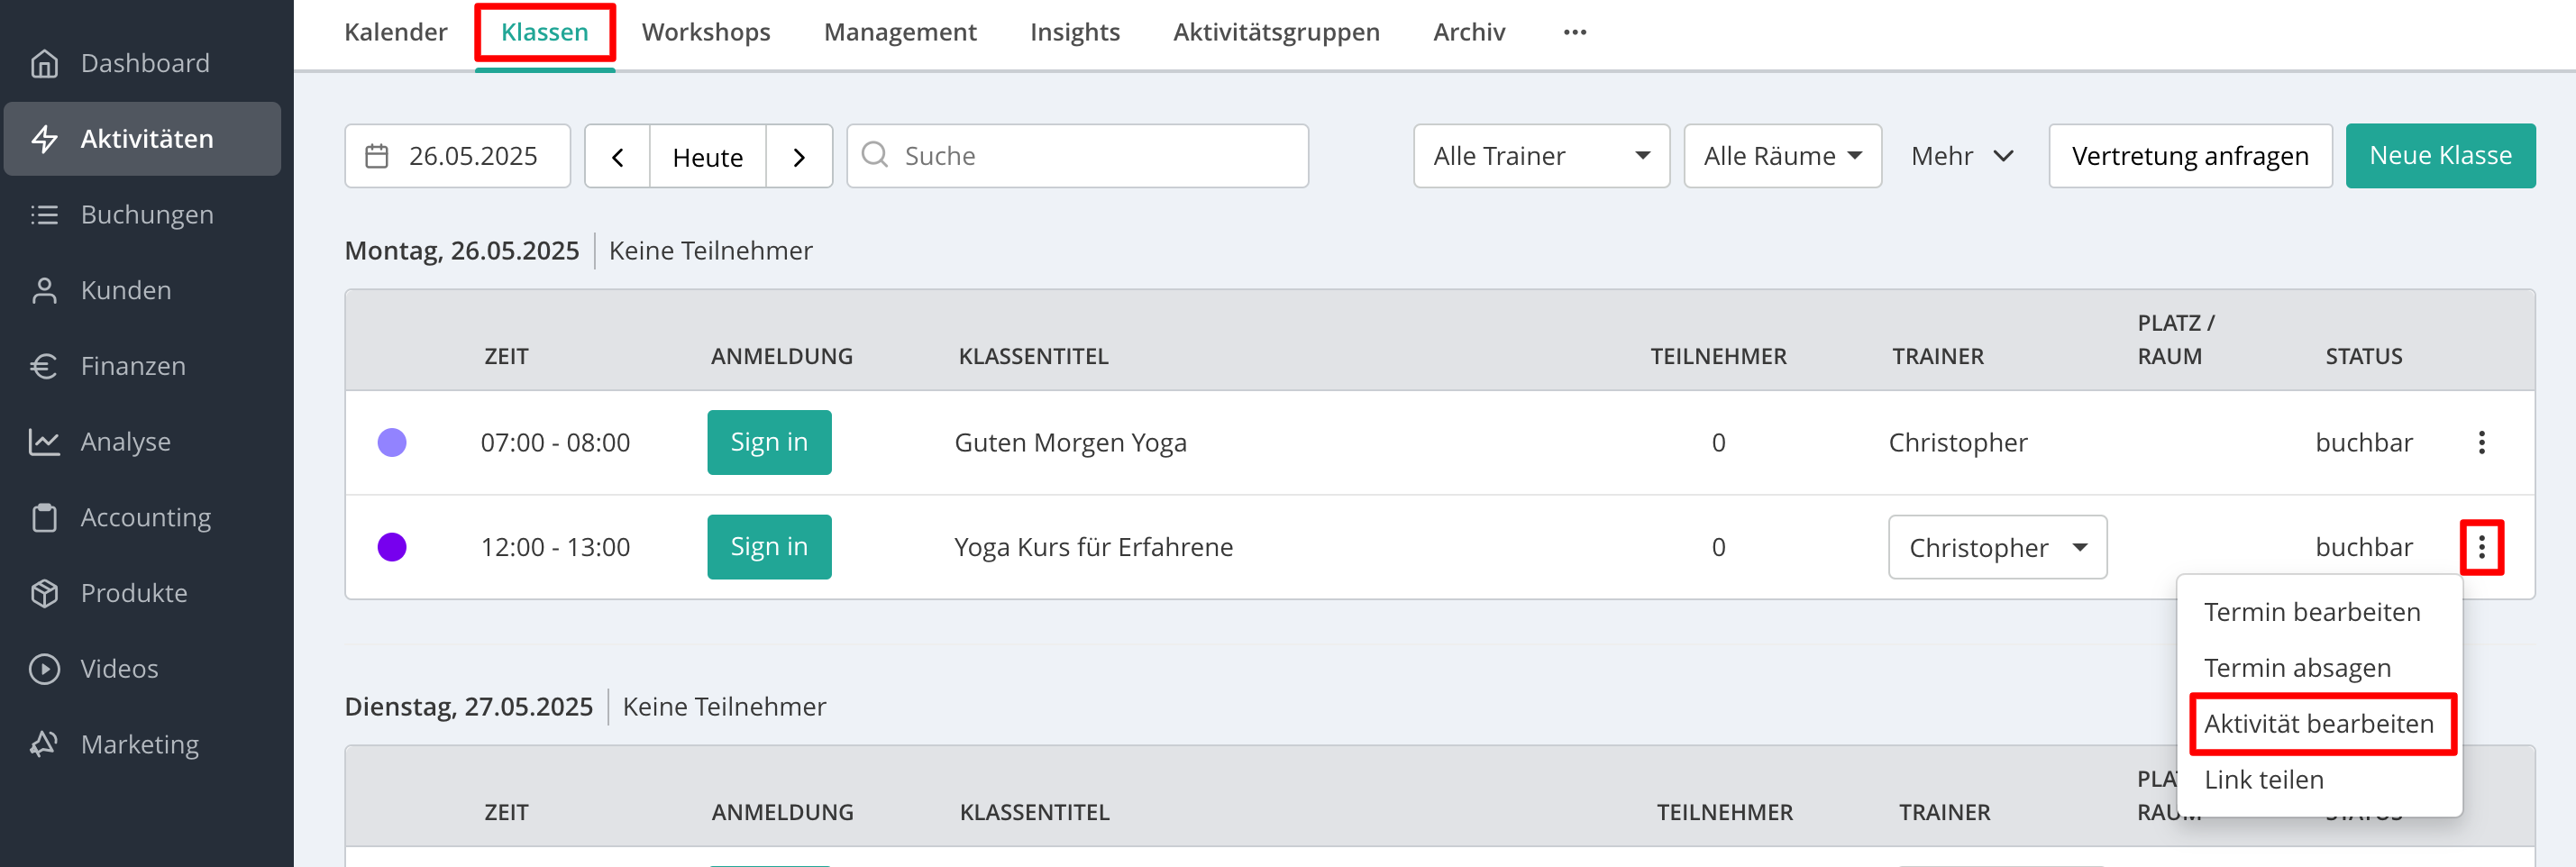Select Aktivität bearbeiten from menu
The height and width of the screenshot is (867, 2576).
2318,724
